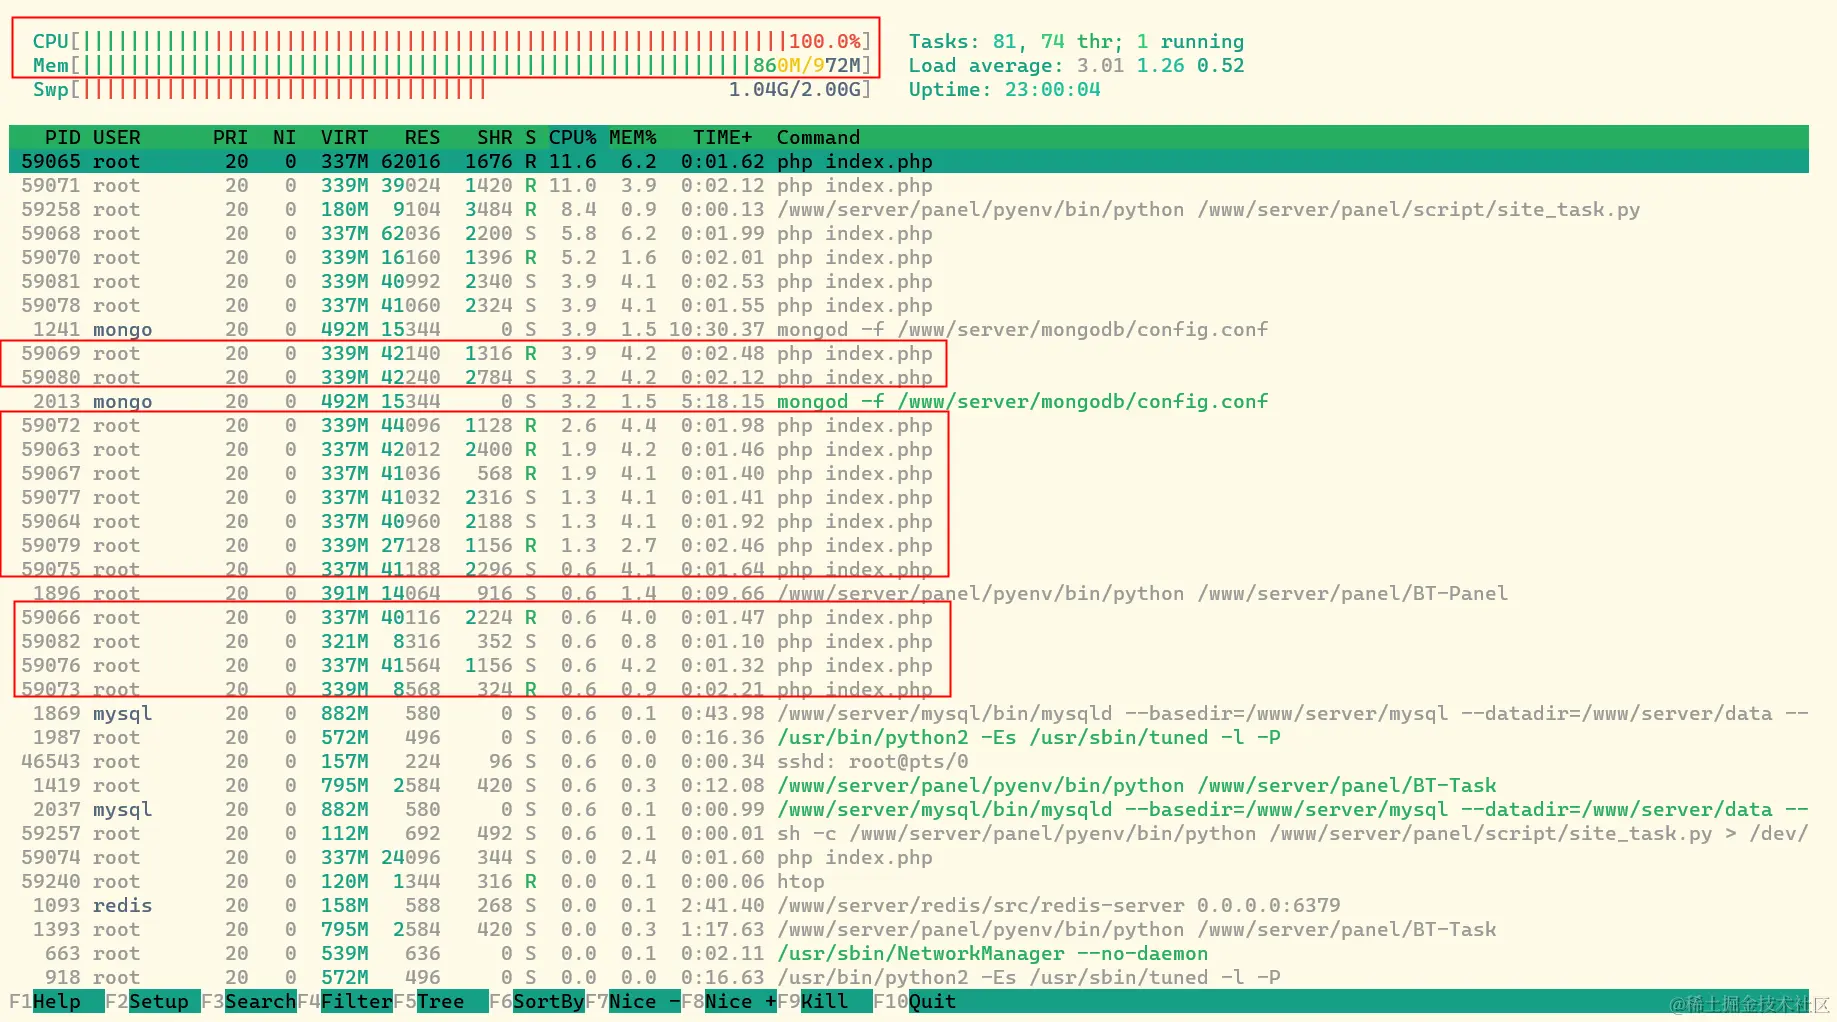Click the Load average line
This screenshot has width=1837, height=1022.
(x=1076, y=65)
